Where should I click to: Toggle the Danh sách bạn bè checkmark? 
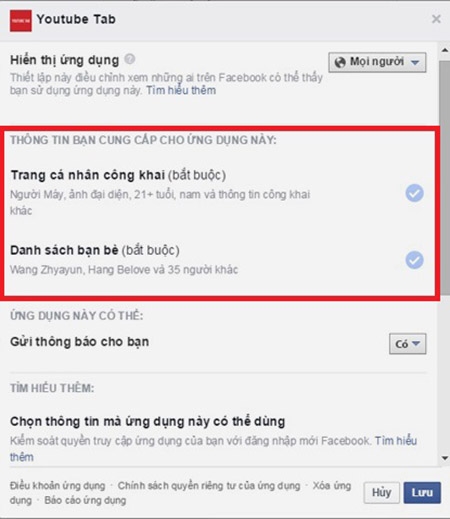414,260
